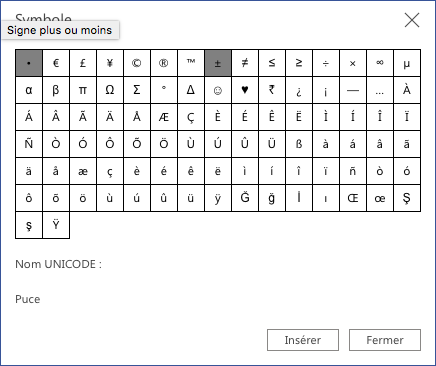Viewport: 436px width, 366px height.
Task: Select the capital Ç cedilla character
Action: (x=191, y=117)
